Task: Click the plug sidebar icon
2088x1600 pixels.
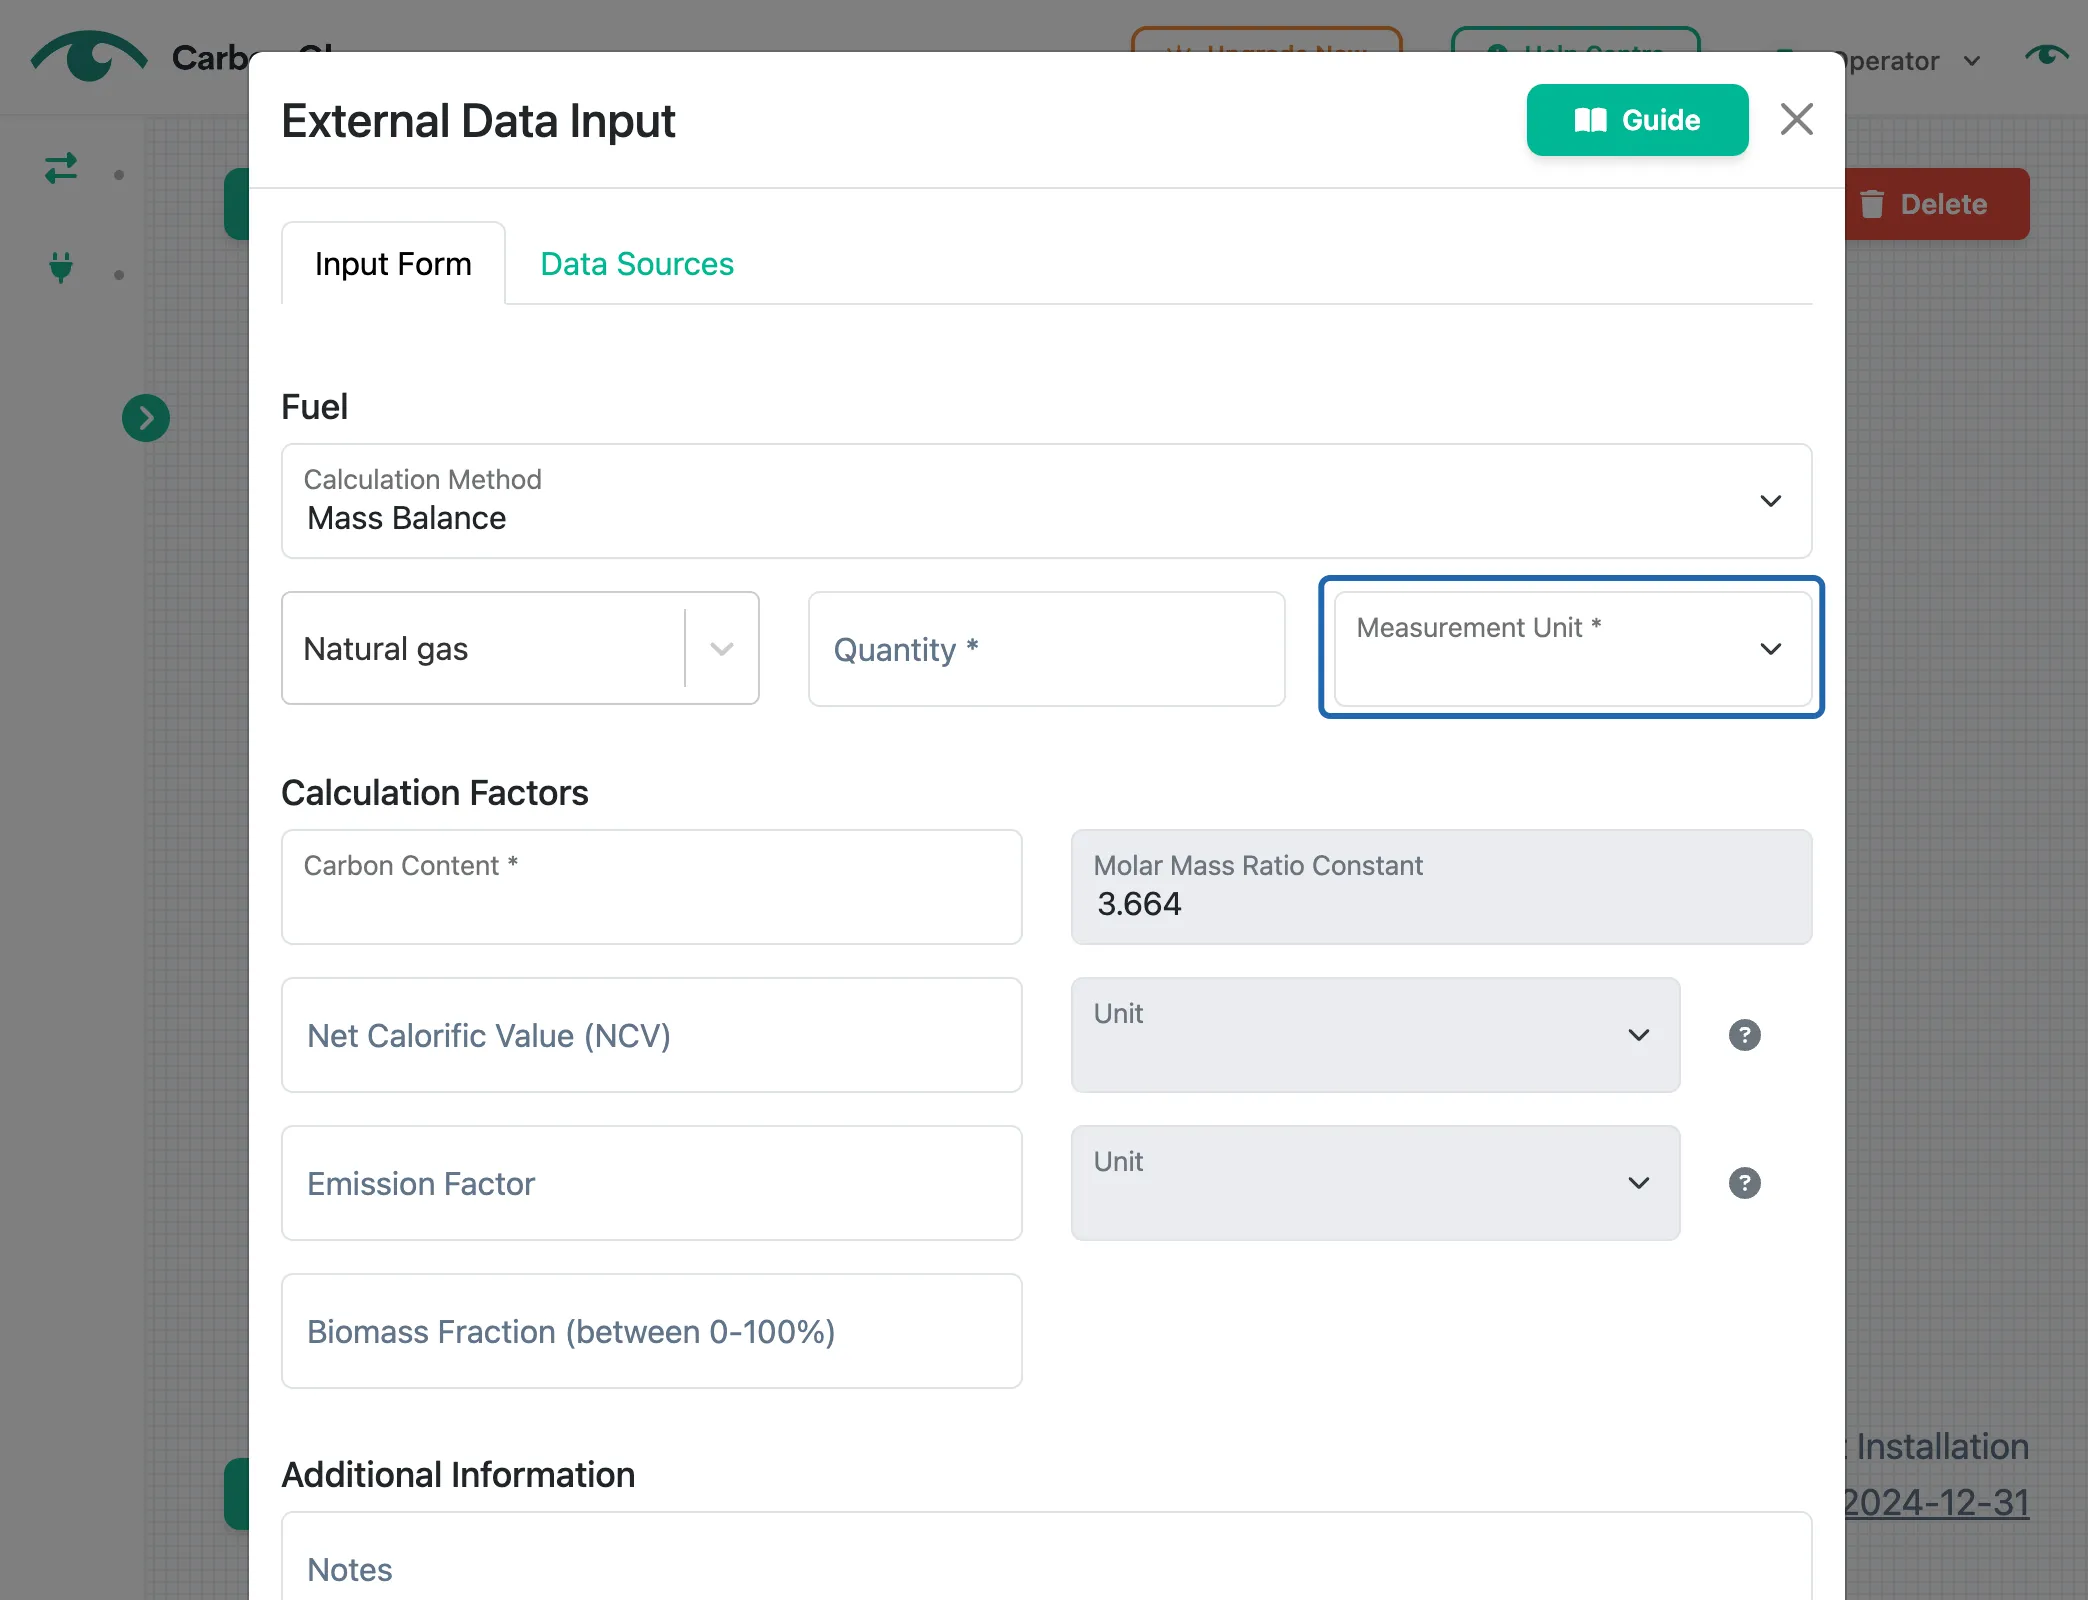Action: (61, 267)
